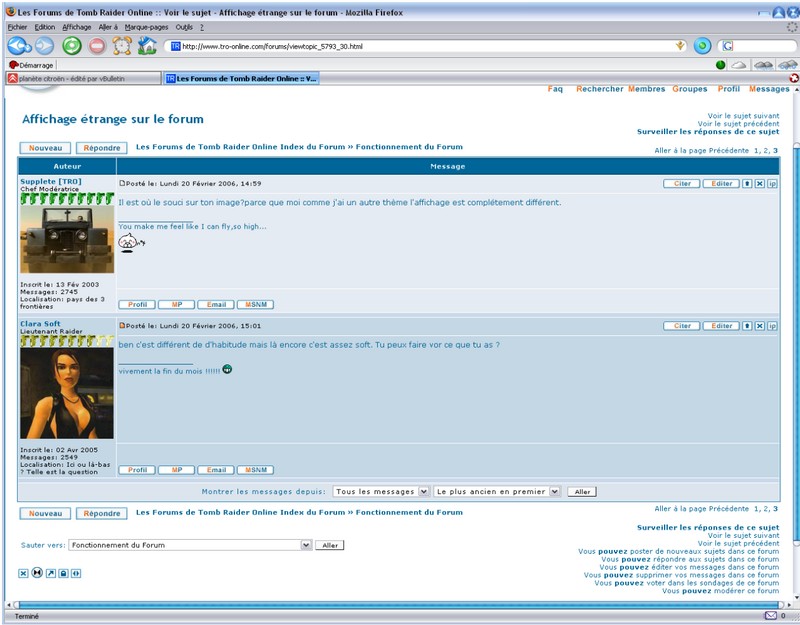Click the white cloud weather icon

739,65
